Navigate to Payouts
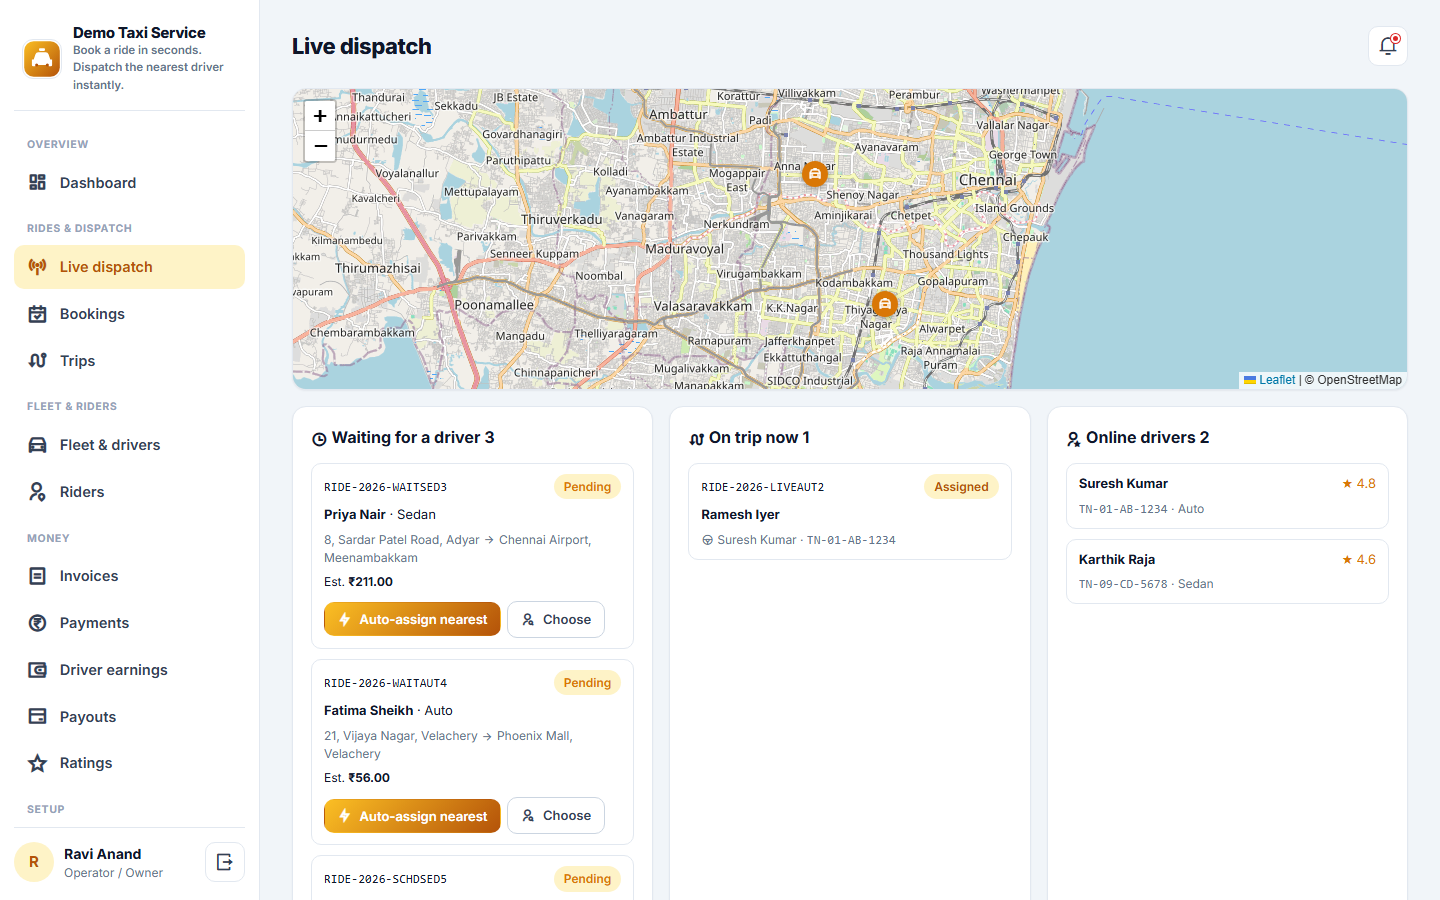Screen dimensions: 1440x900 tap(129, 717)
